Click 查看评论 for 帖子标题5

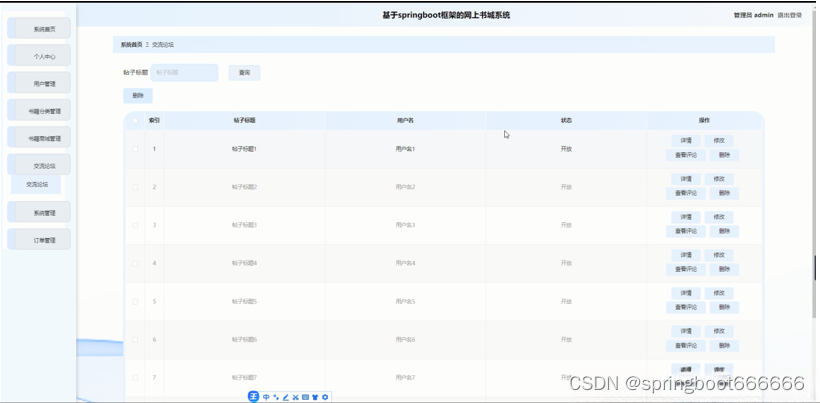[x=686, y=307]
